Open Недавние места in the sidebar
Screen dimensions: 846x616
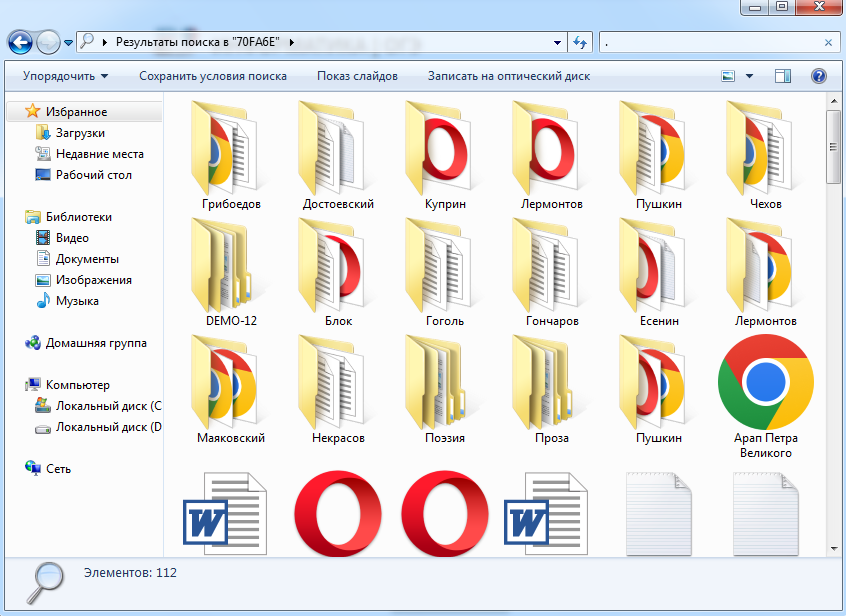(99, 154)
